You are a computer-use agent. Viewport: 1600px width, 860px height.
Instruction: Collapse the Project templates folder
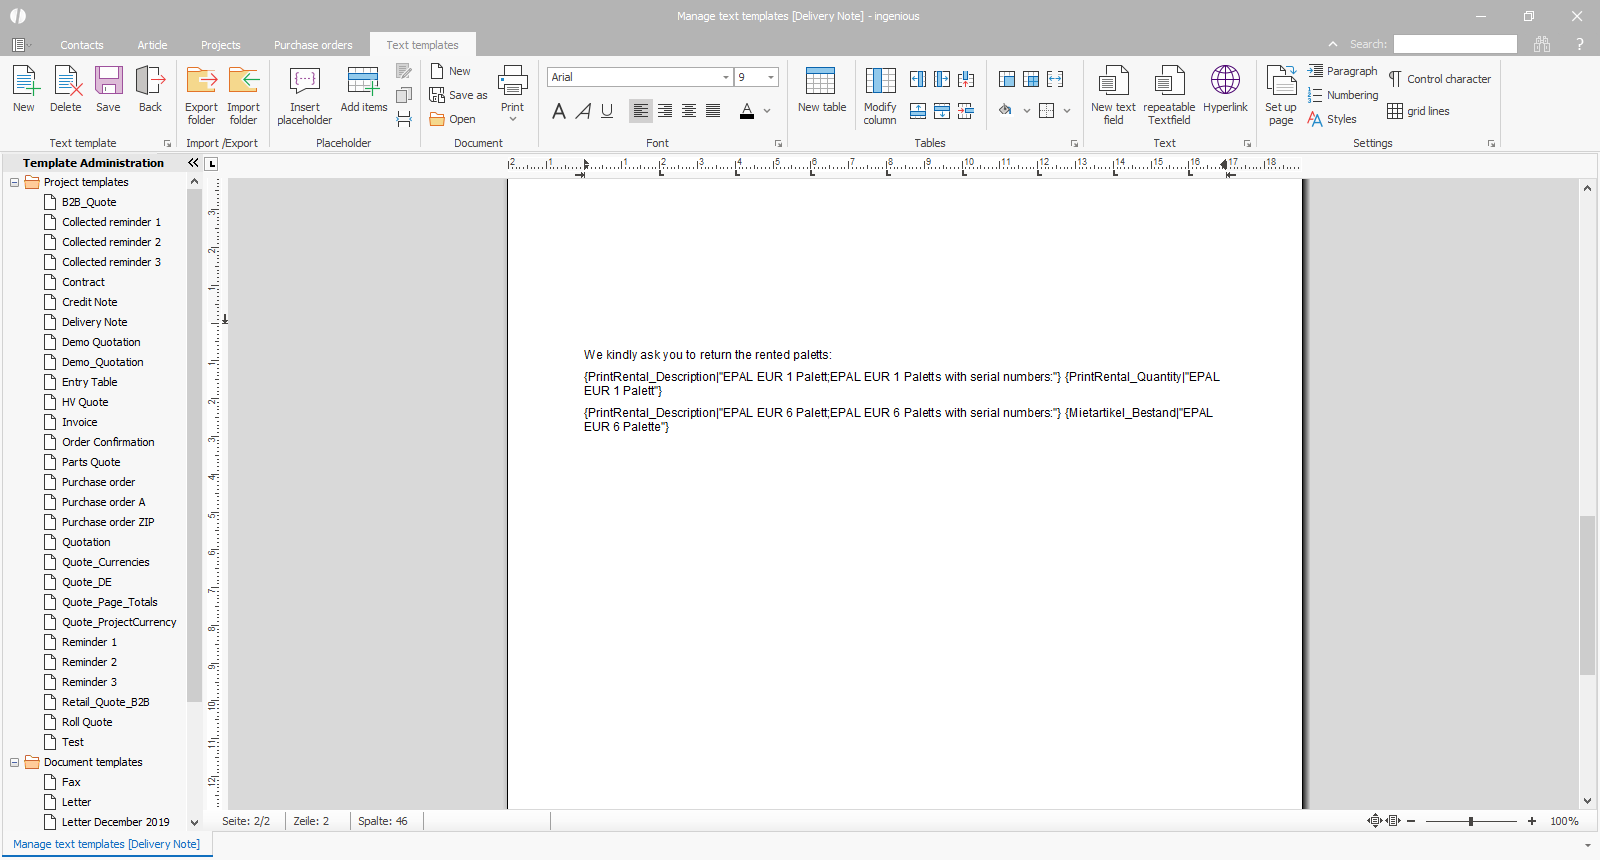pyautogui.click(x=15, y=182)
